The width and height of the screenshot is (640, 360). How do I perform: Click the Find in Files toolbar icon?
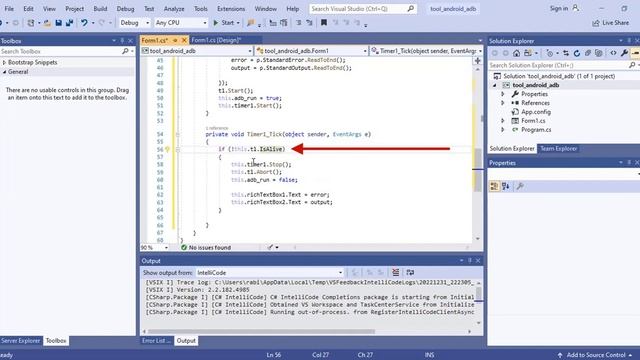pyautogui.click(x=251, y=23)
